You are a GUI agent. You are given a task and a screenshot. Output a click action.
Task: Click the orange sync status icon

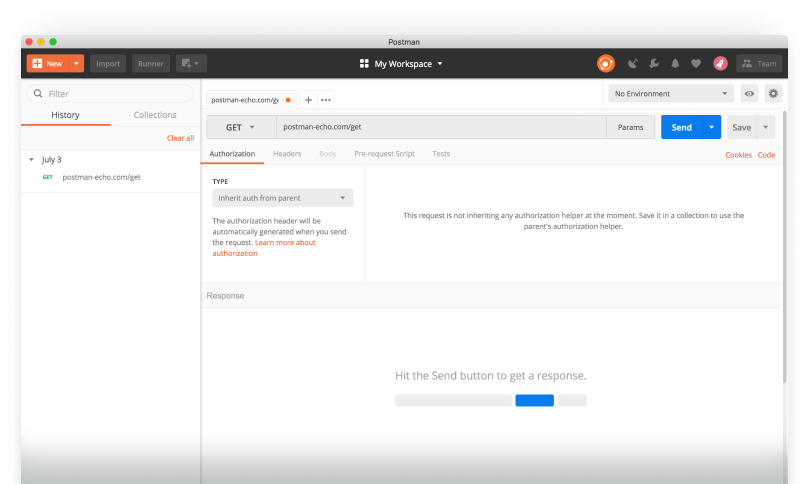pyautogui.click(x=605, y=64)
